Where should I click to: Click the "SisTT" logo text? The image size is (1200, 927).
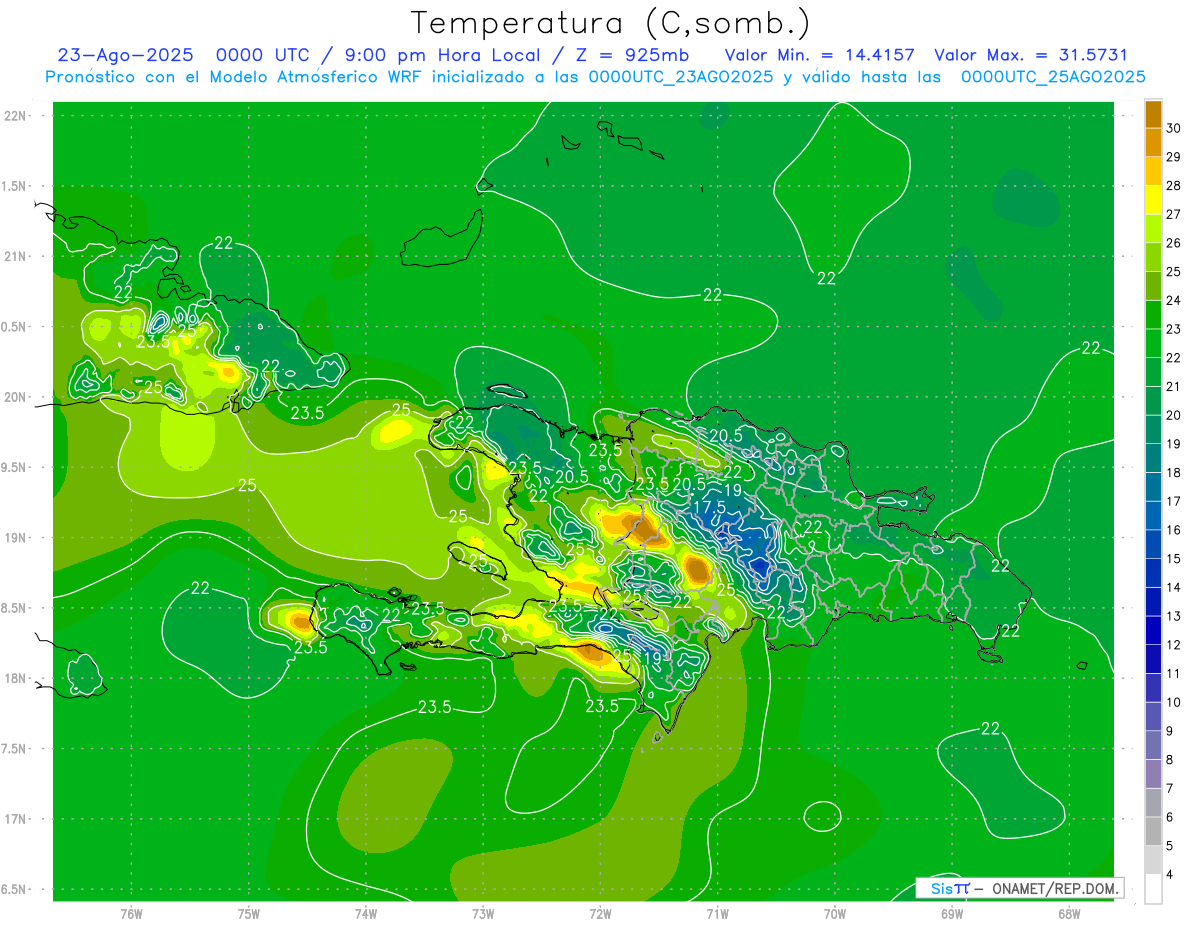950,888
